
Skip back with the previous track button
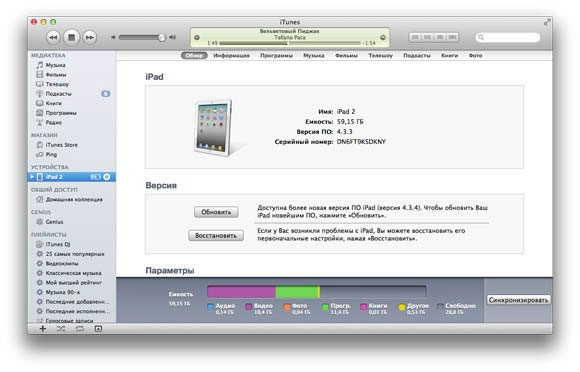point(53,37)
